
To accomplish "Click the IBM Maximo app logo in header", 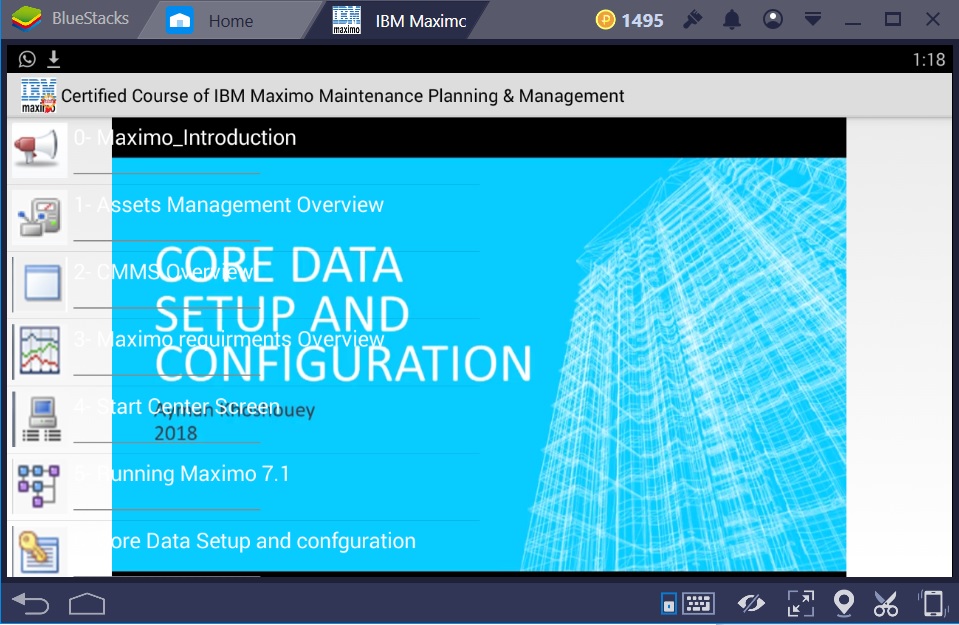I will [x=39, y=96].
